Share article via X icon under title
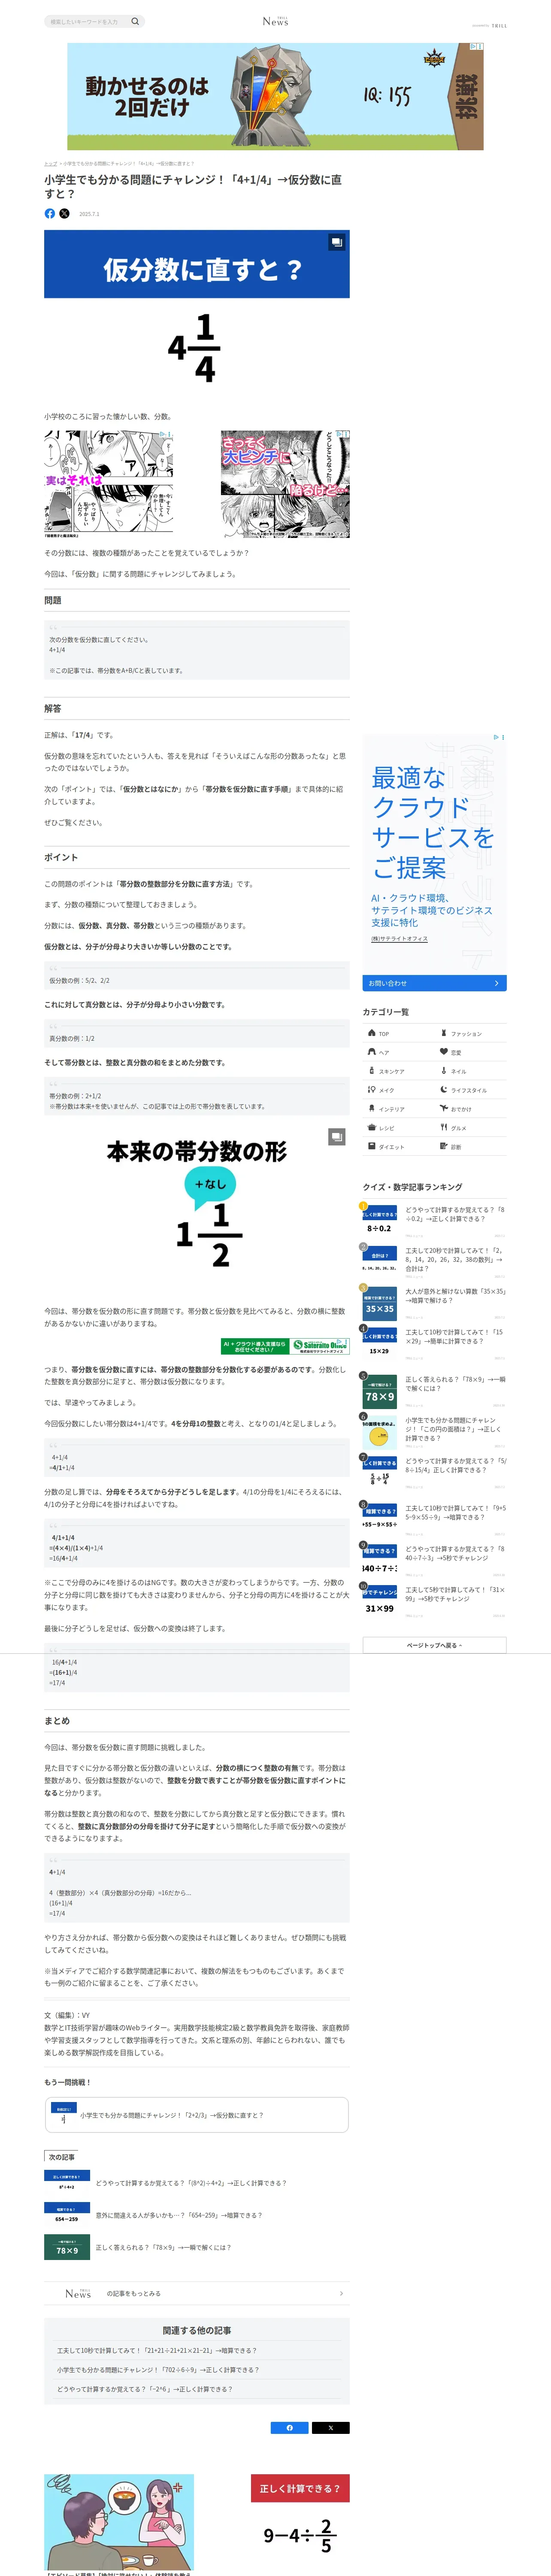The image size is (551, 2576). coord(65,213)
